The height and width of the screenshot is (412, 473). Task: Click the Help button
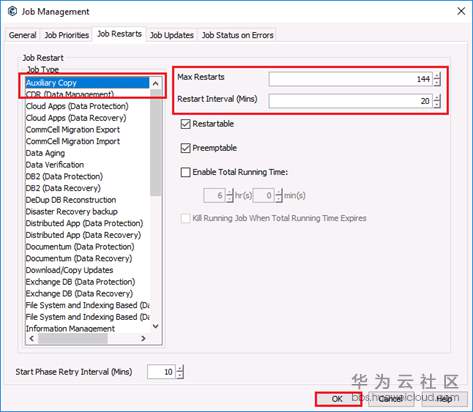click(x=444, y=399)
